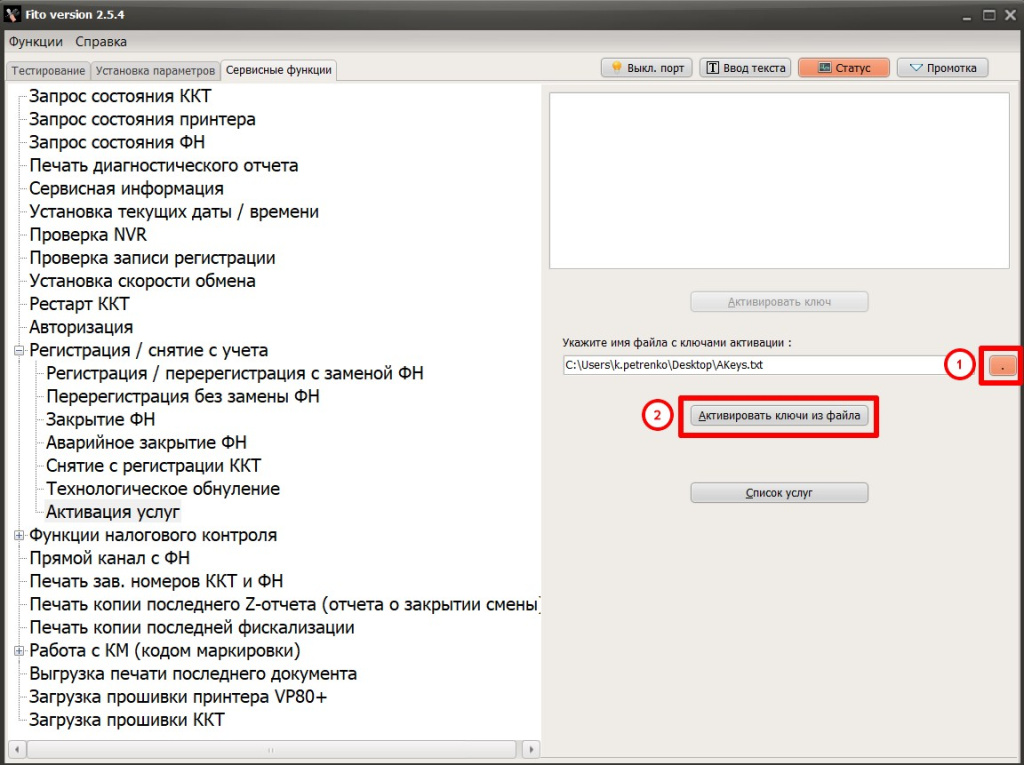
Task: Expand Функции налогового контроля node
Action: coord(18,536)
